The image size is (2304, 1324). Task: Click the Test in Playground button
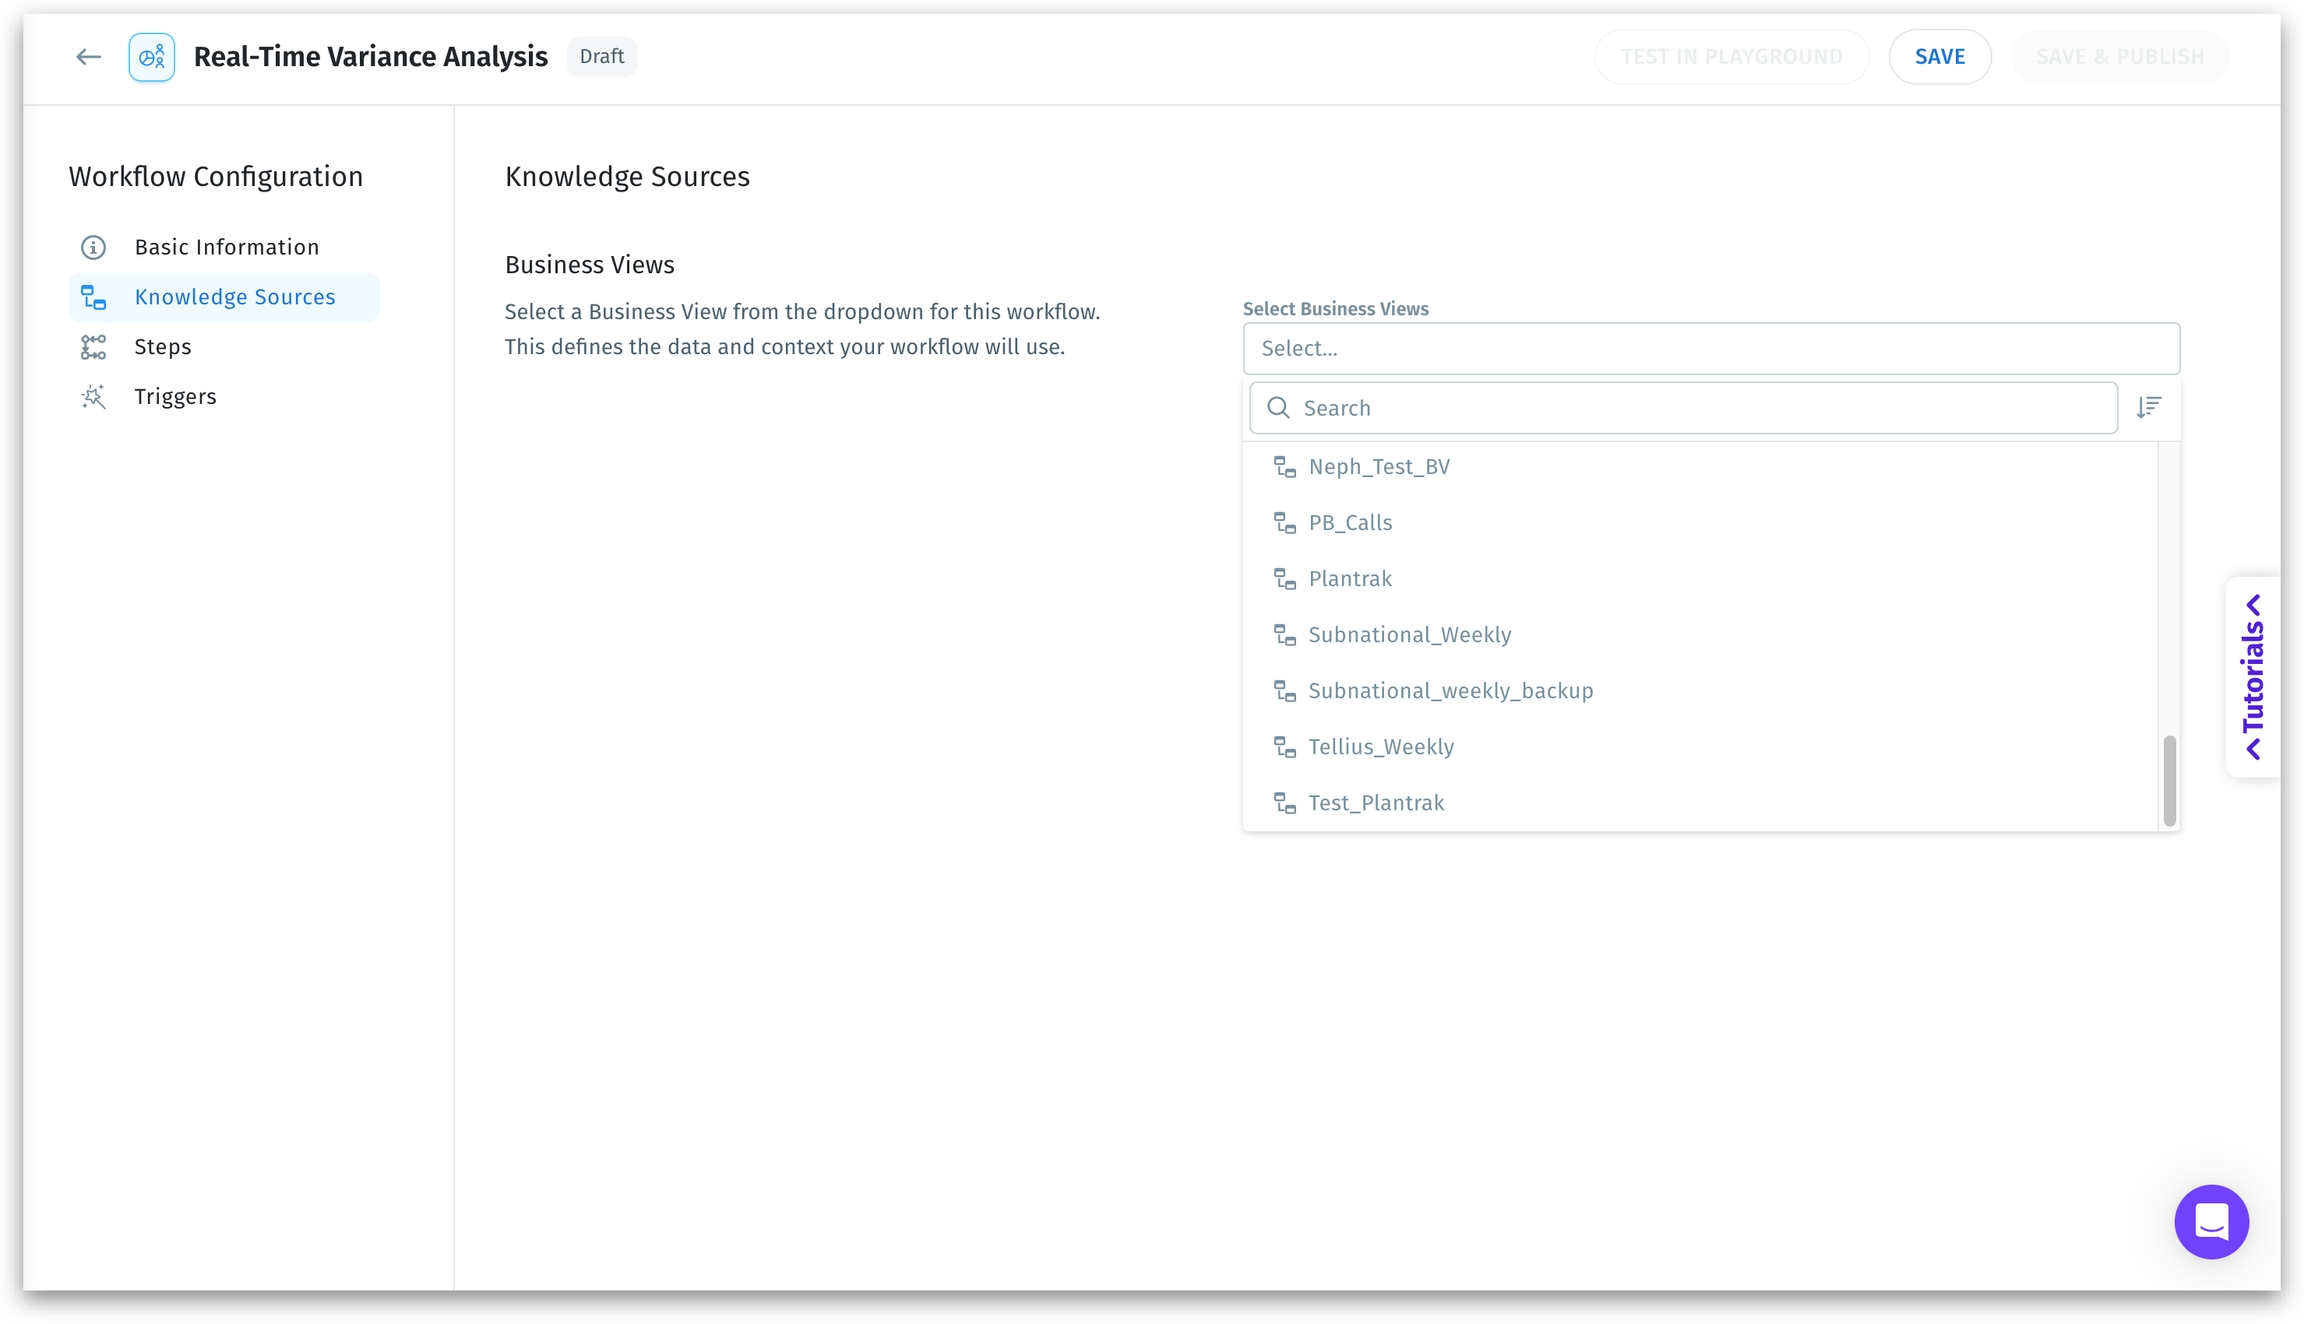pos(1730,57)
